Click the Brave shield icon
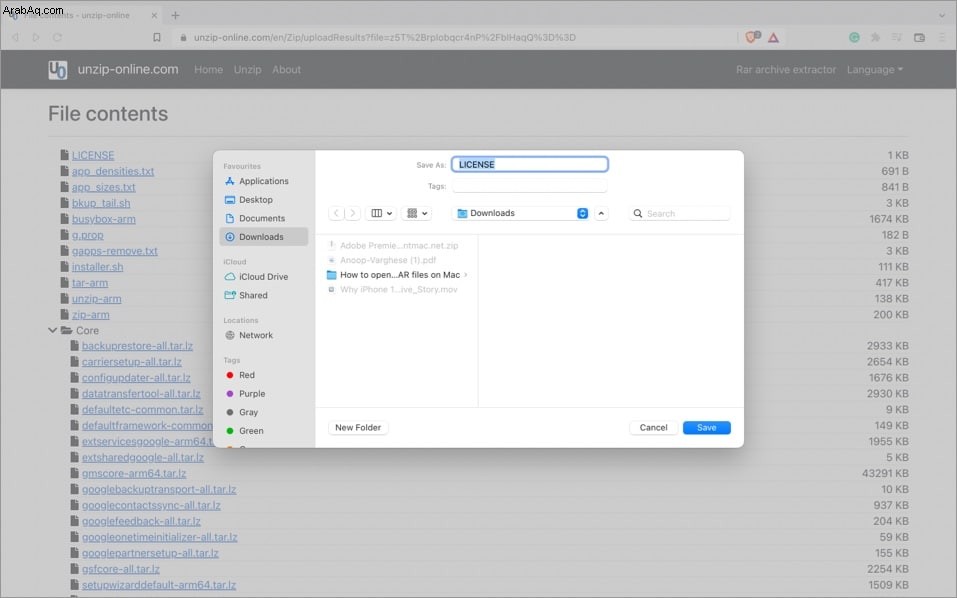 pyautogui.click(x=753, y=37)
